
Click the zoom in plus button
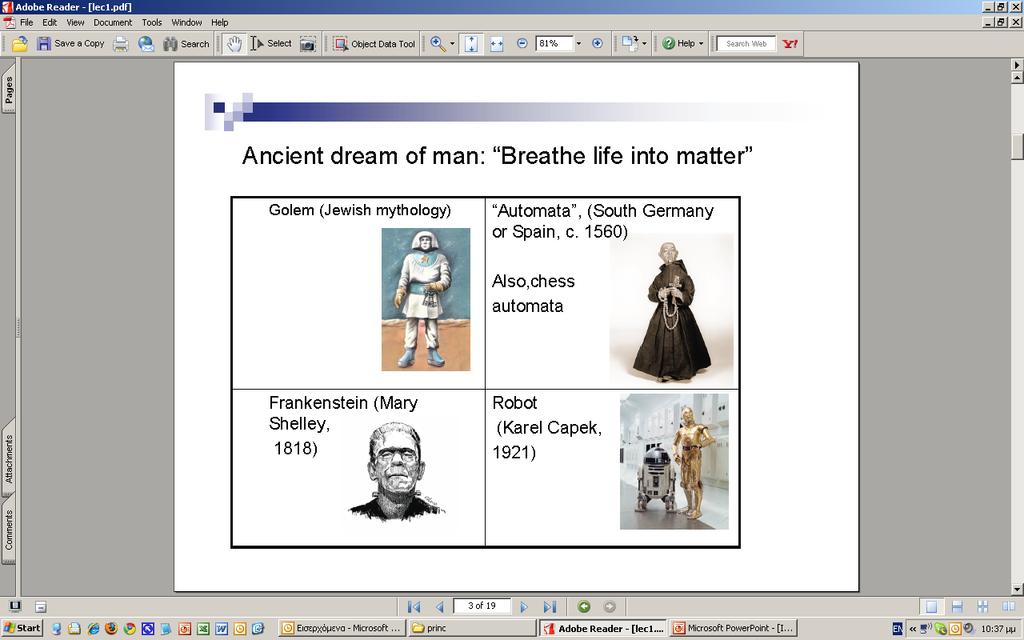point(597,43)
